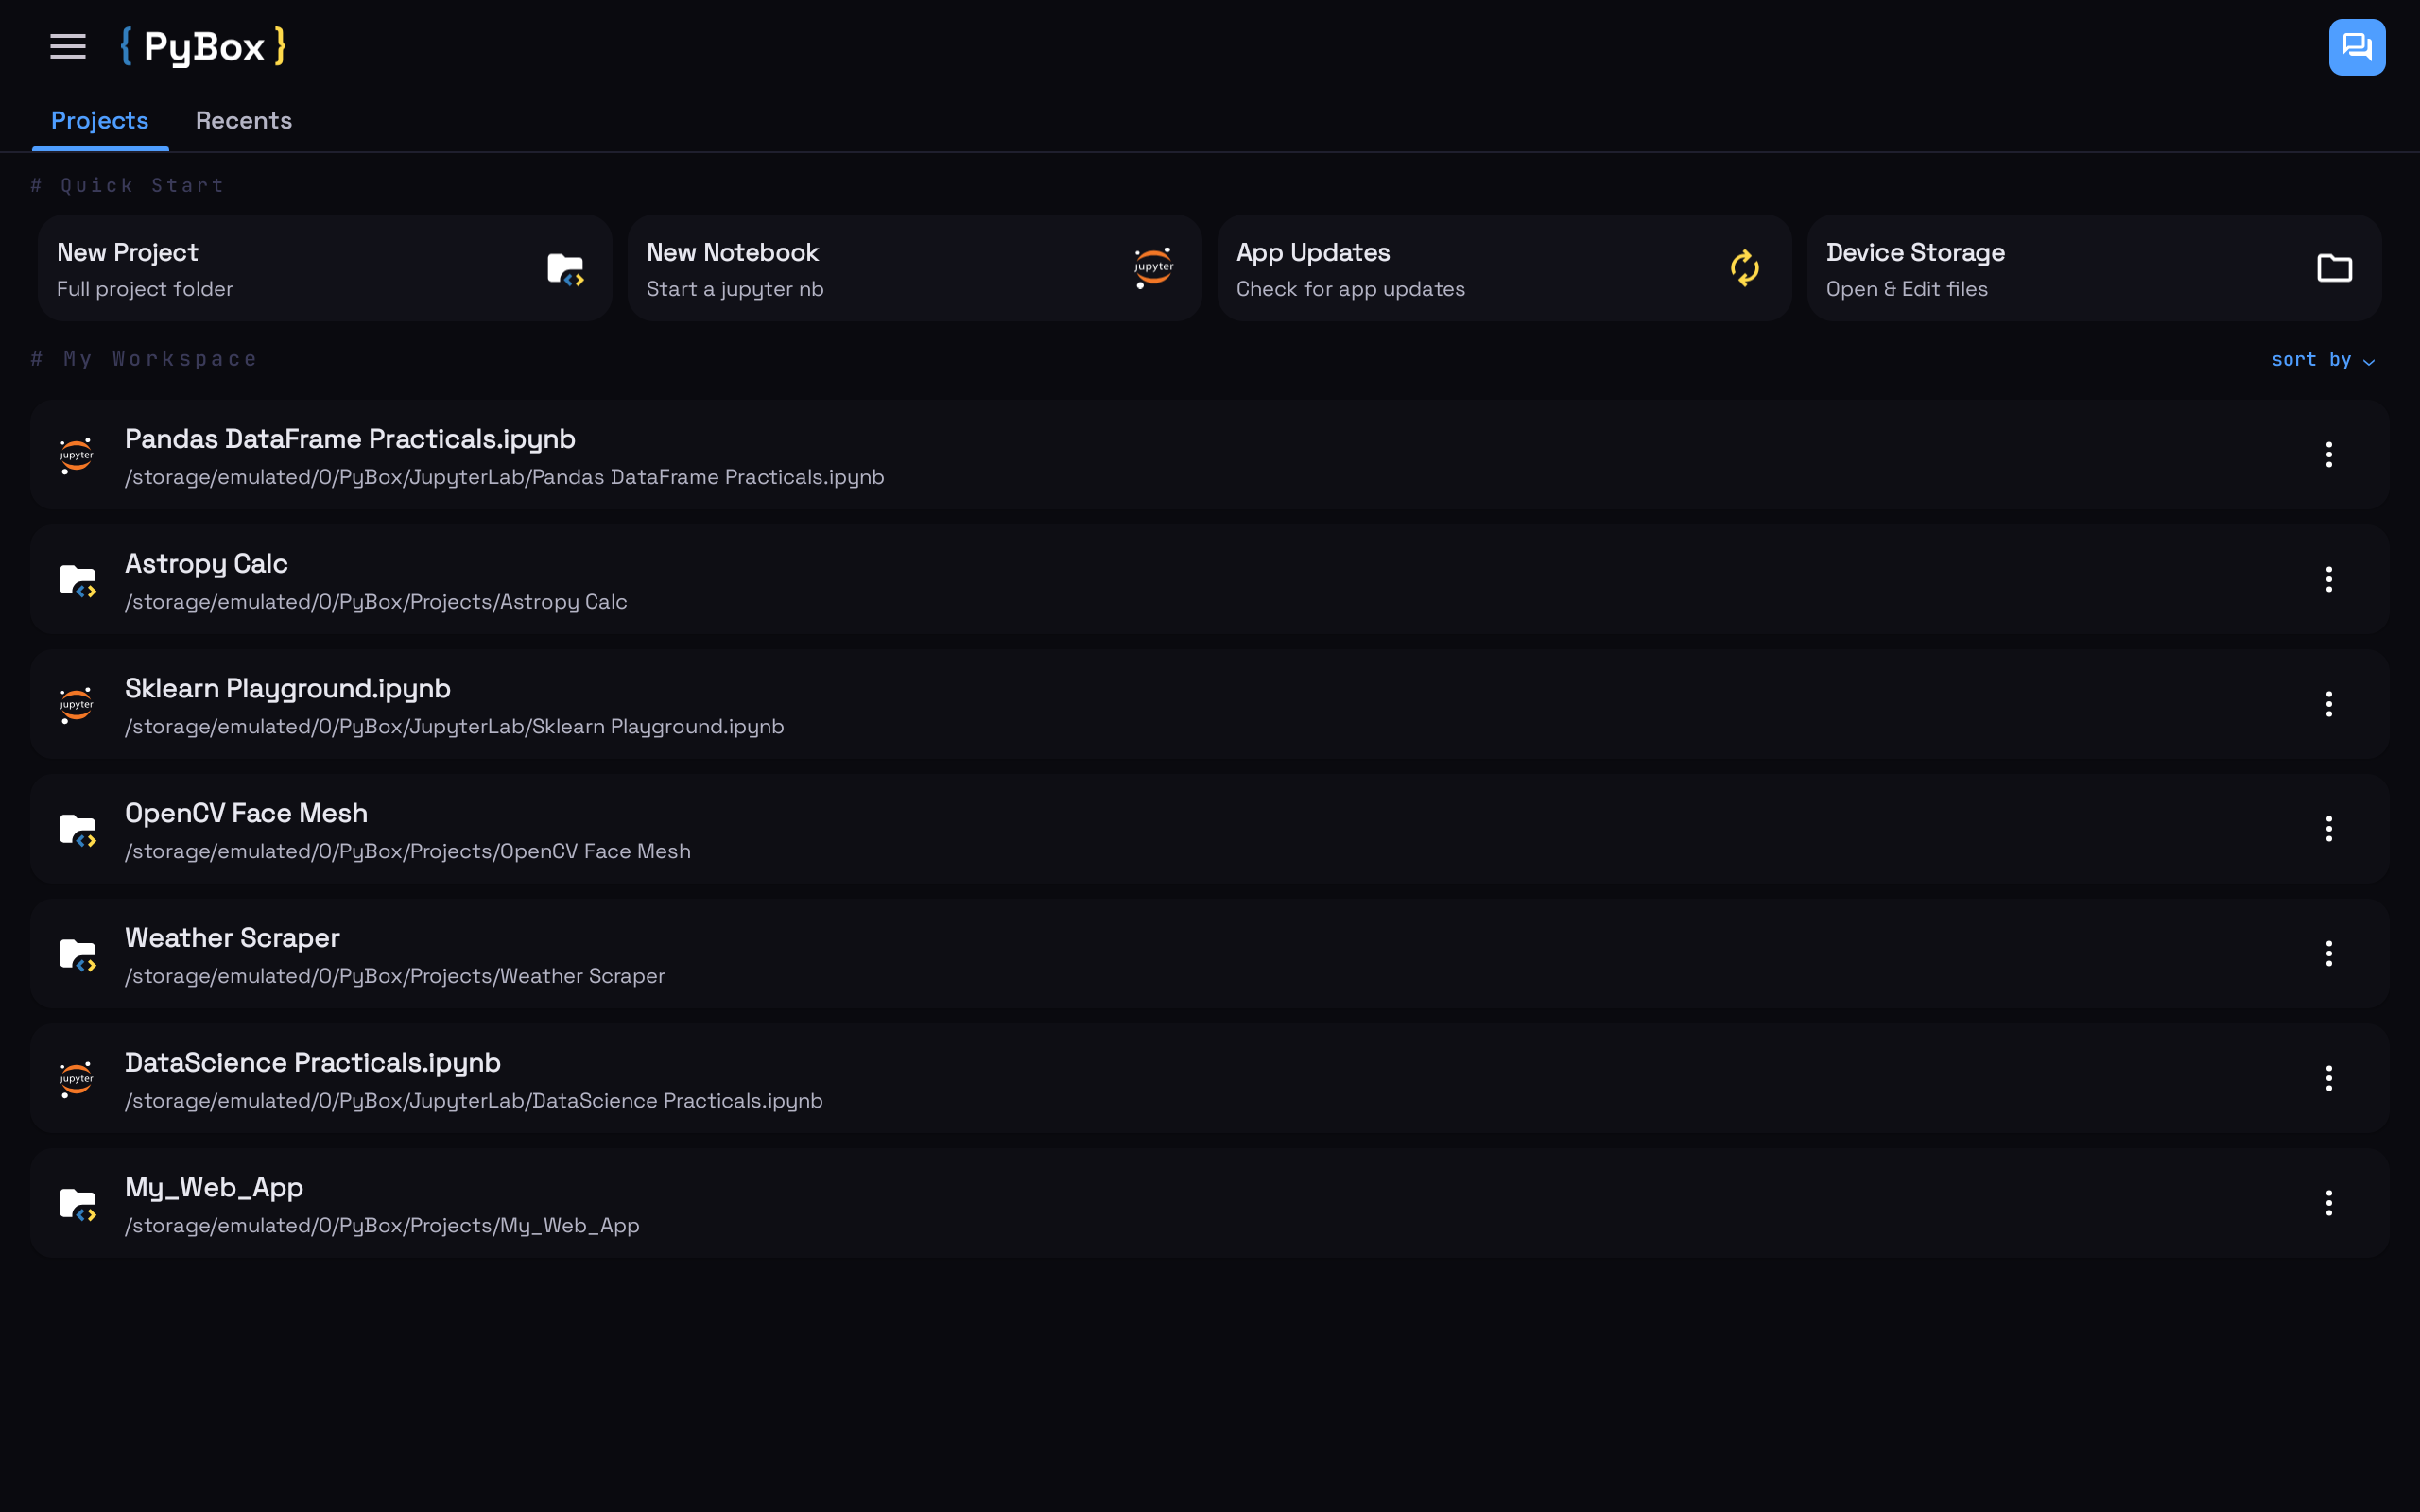
Task: Open options menu for Sklearn Playground.ipynb
Action: (x=2329, y=705)
